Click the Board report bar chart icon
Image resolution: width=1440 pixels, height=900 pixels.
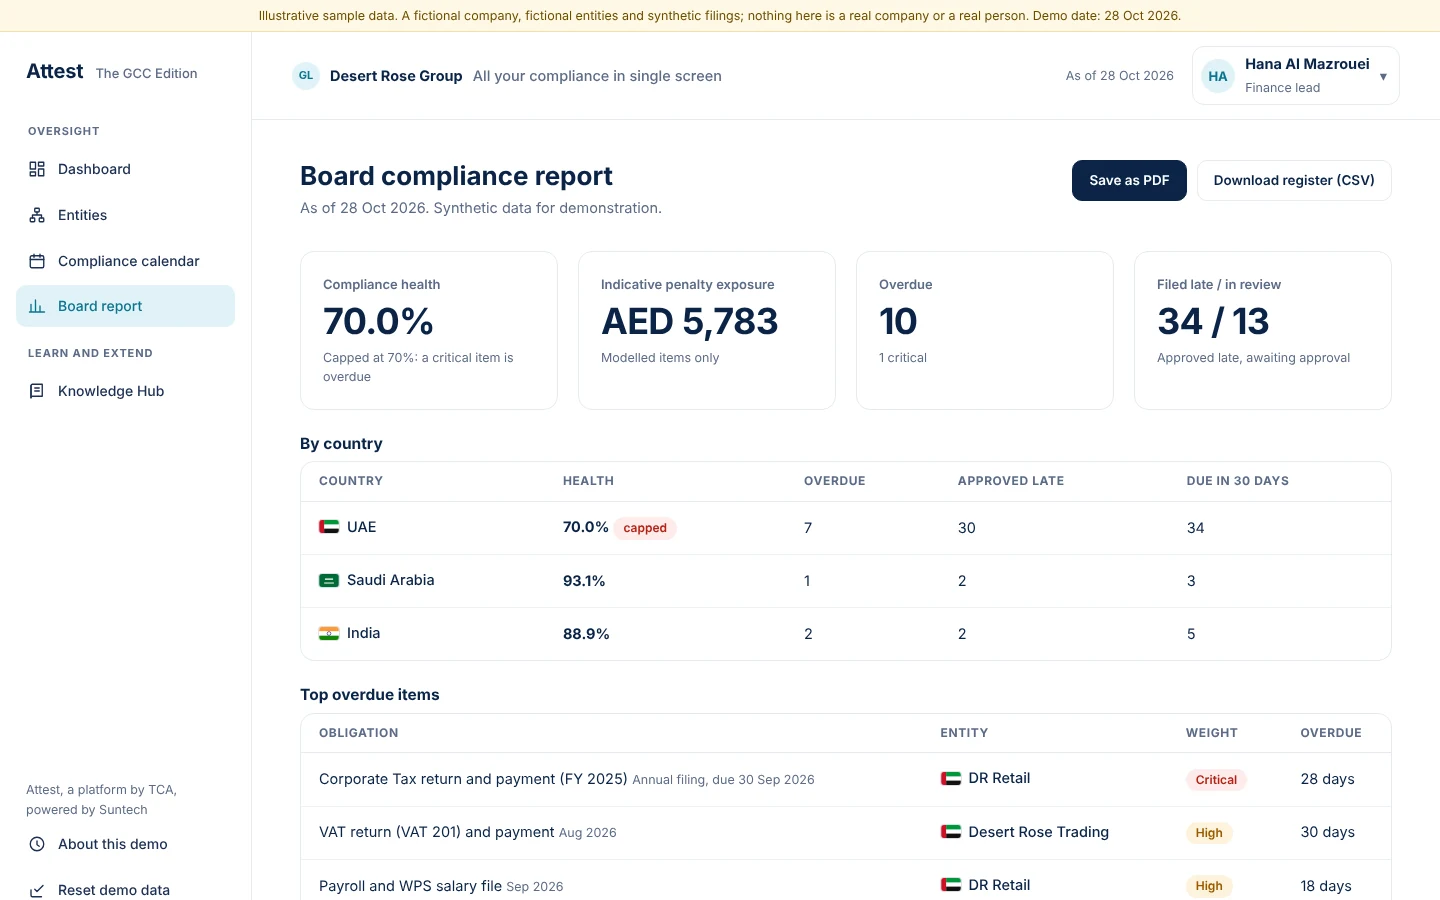pos(37,306)
